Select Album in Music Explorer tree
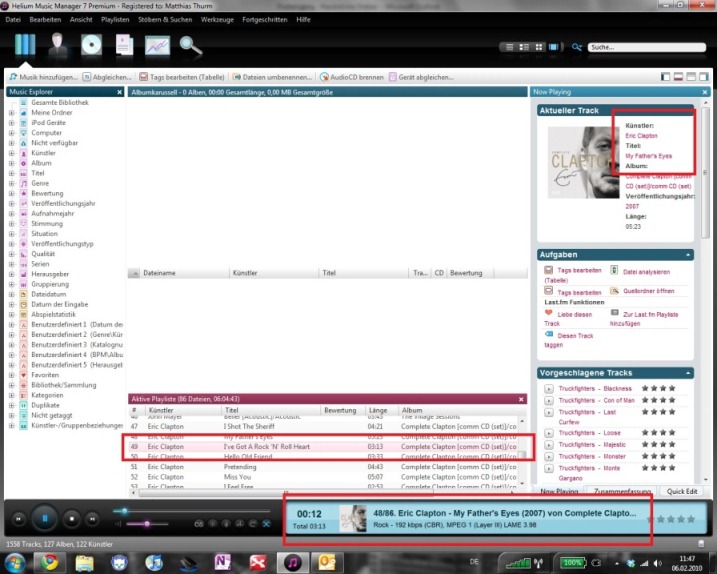The height and width of the screenshot is (574, 717). (x=41, y=163)
